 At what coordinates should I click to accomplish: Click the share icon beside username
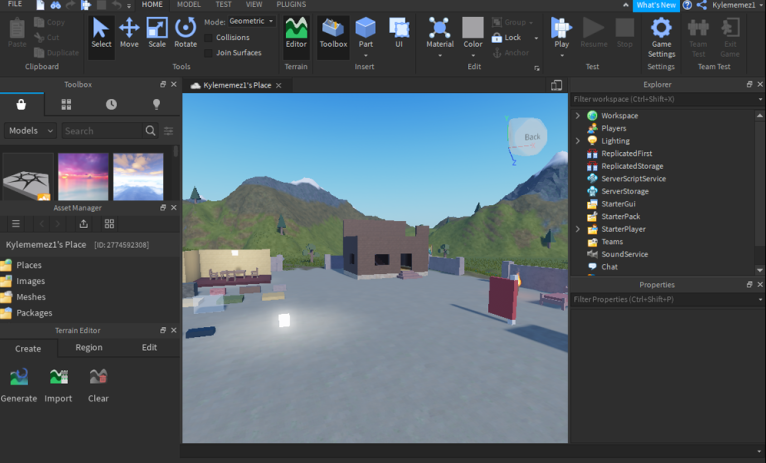coord(702,5)
